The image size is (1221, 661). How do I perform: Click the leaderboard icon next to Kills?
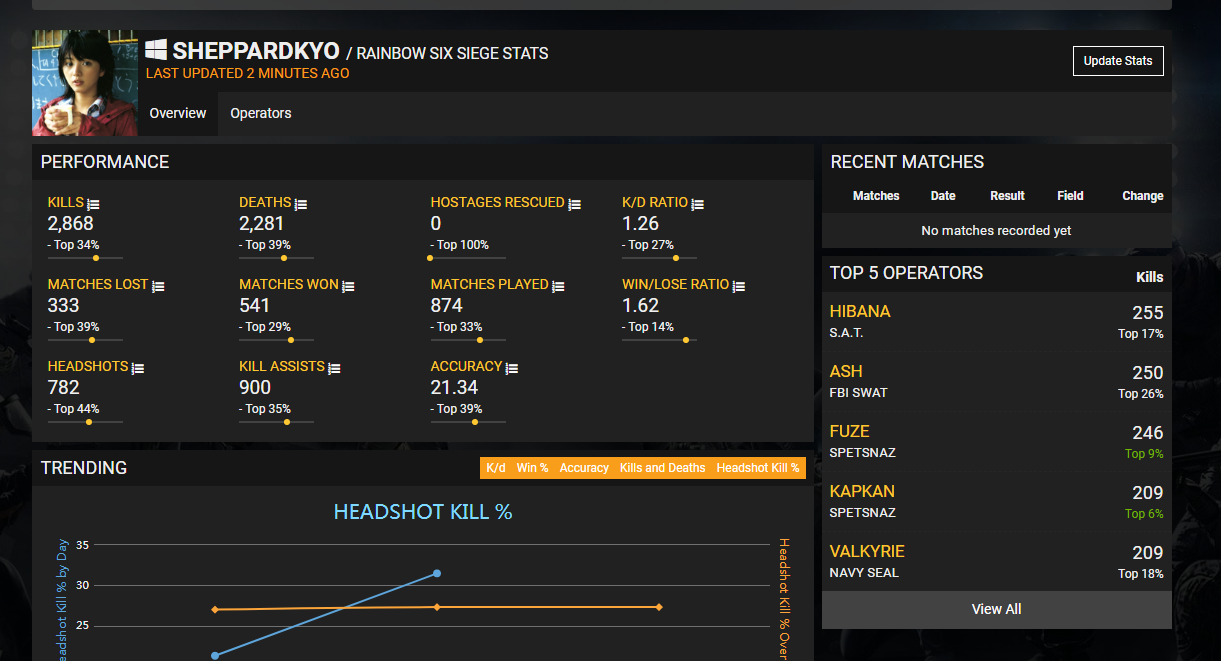(x=94, y=204)
